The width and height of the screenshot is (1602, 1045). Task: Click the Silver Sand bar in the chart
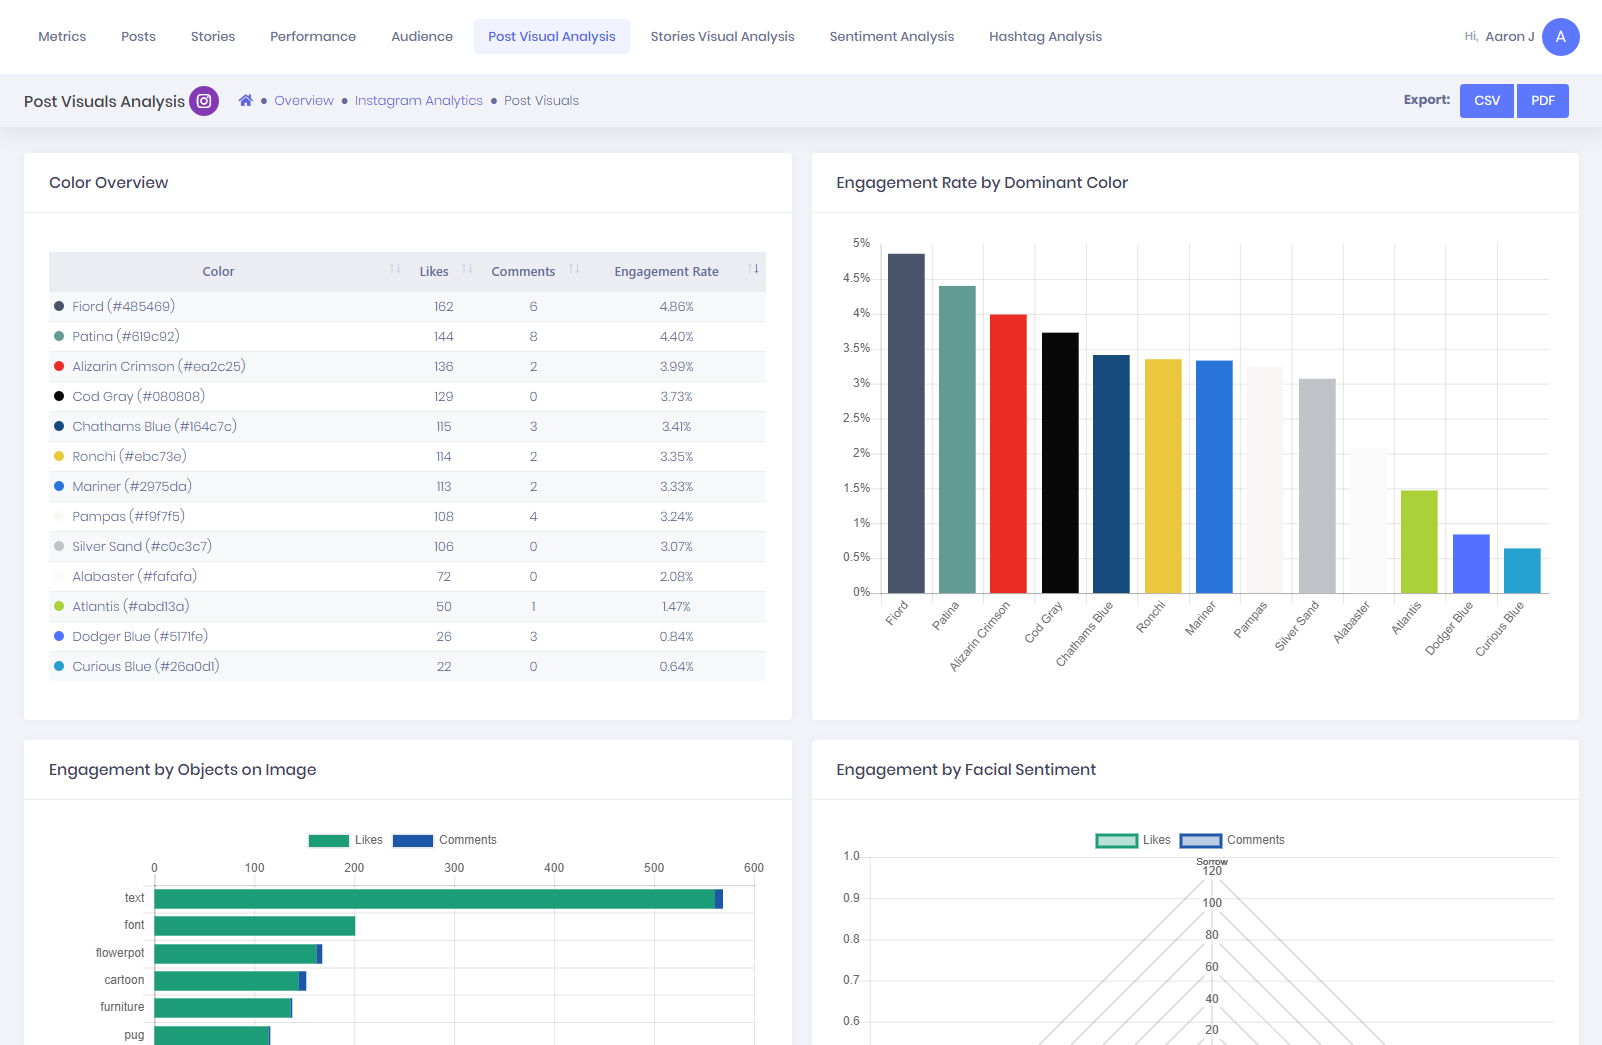coord(1317,486)
